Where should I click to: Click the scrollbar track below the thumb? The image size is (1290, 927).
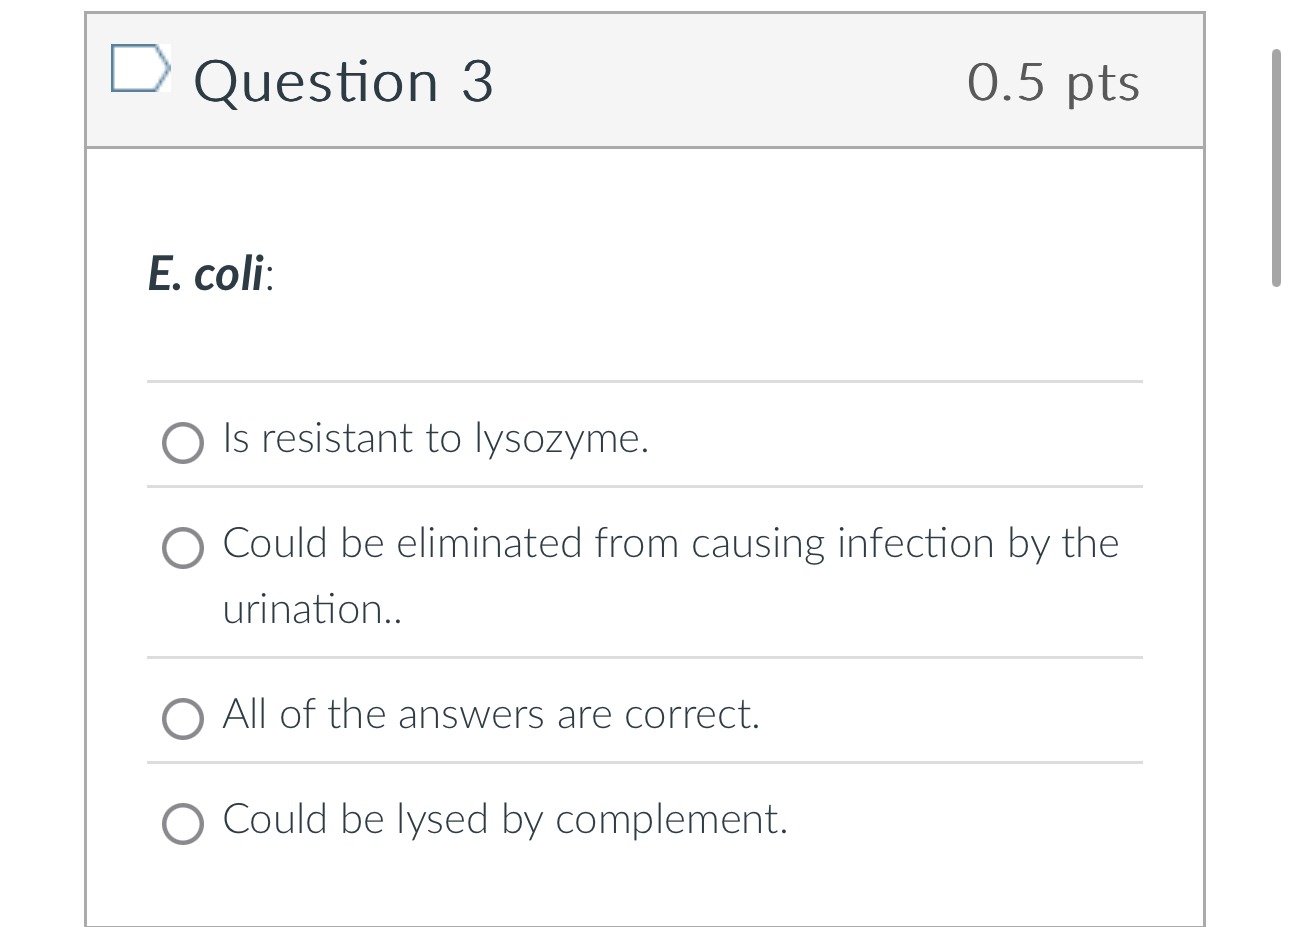coord(1276,600)
